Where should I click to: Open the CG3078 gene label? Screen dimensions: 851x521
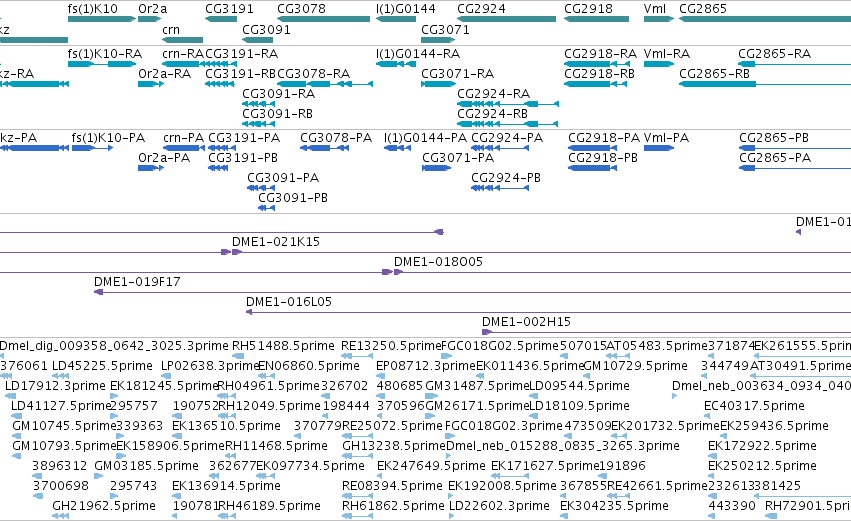(x=301, y=9)
